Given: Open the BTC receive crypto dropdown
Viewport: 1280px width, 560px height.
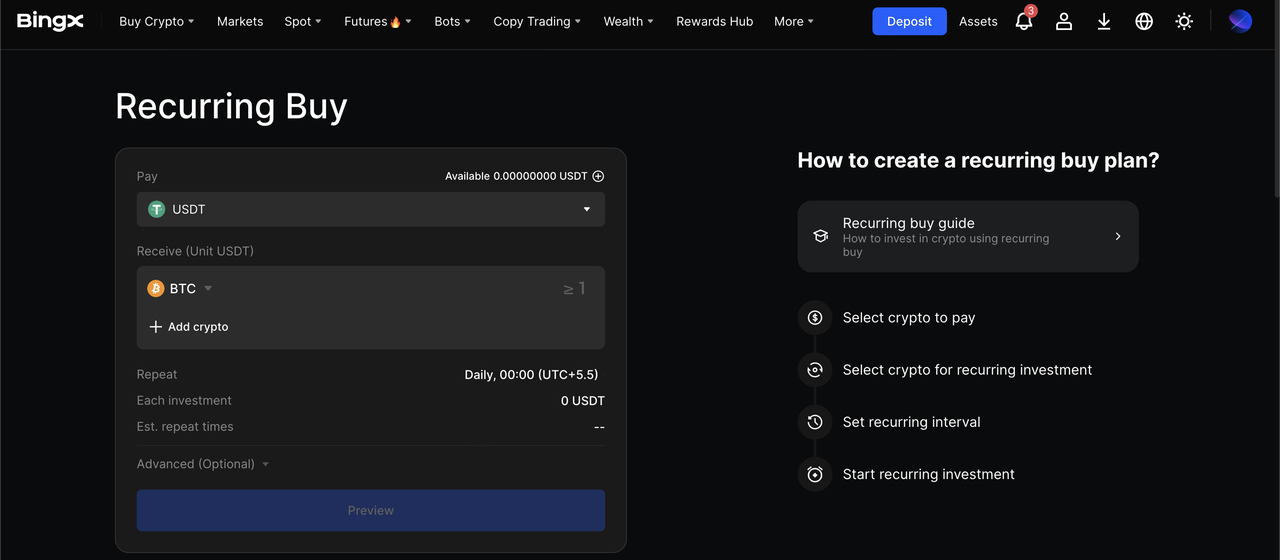Looking at the screenshot, I should (x=181, y=289).
